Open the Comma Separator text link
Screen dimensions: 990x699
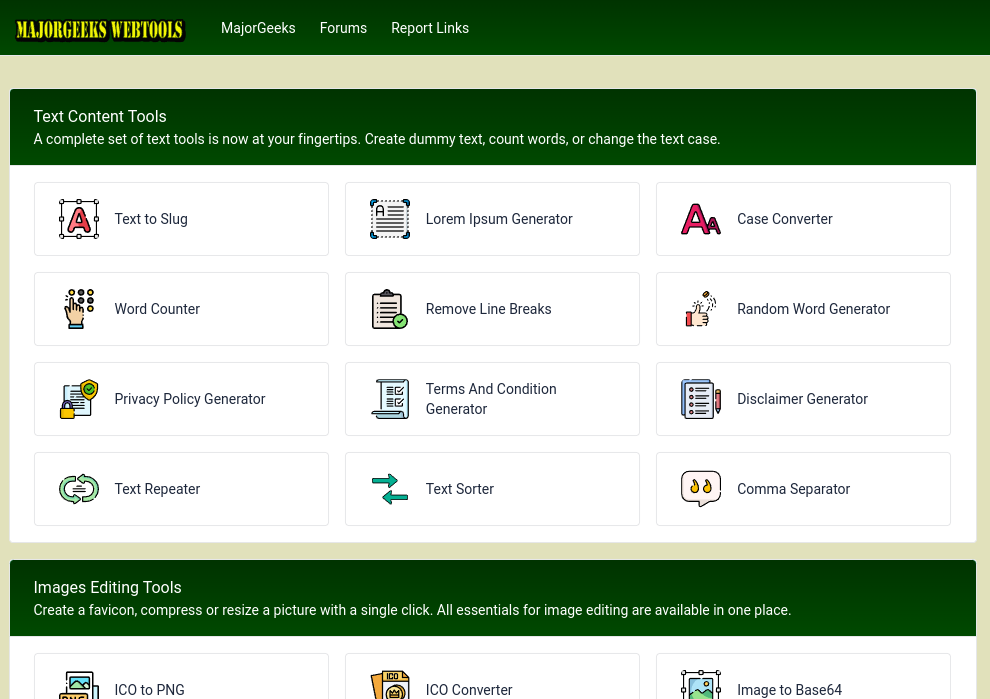click(x=793, y=489)
